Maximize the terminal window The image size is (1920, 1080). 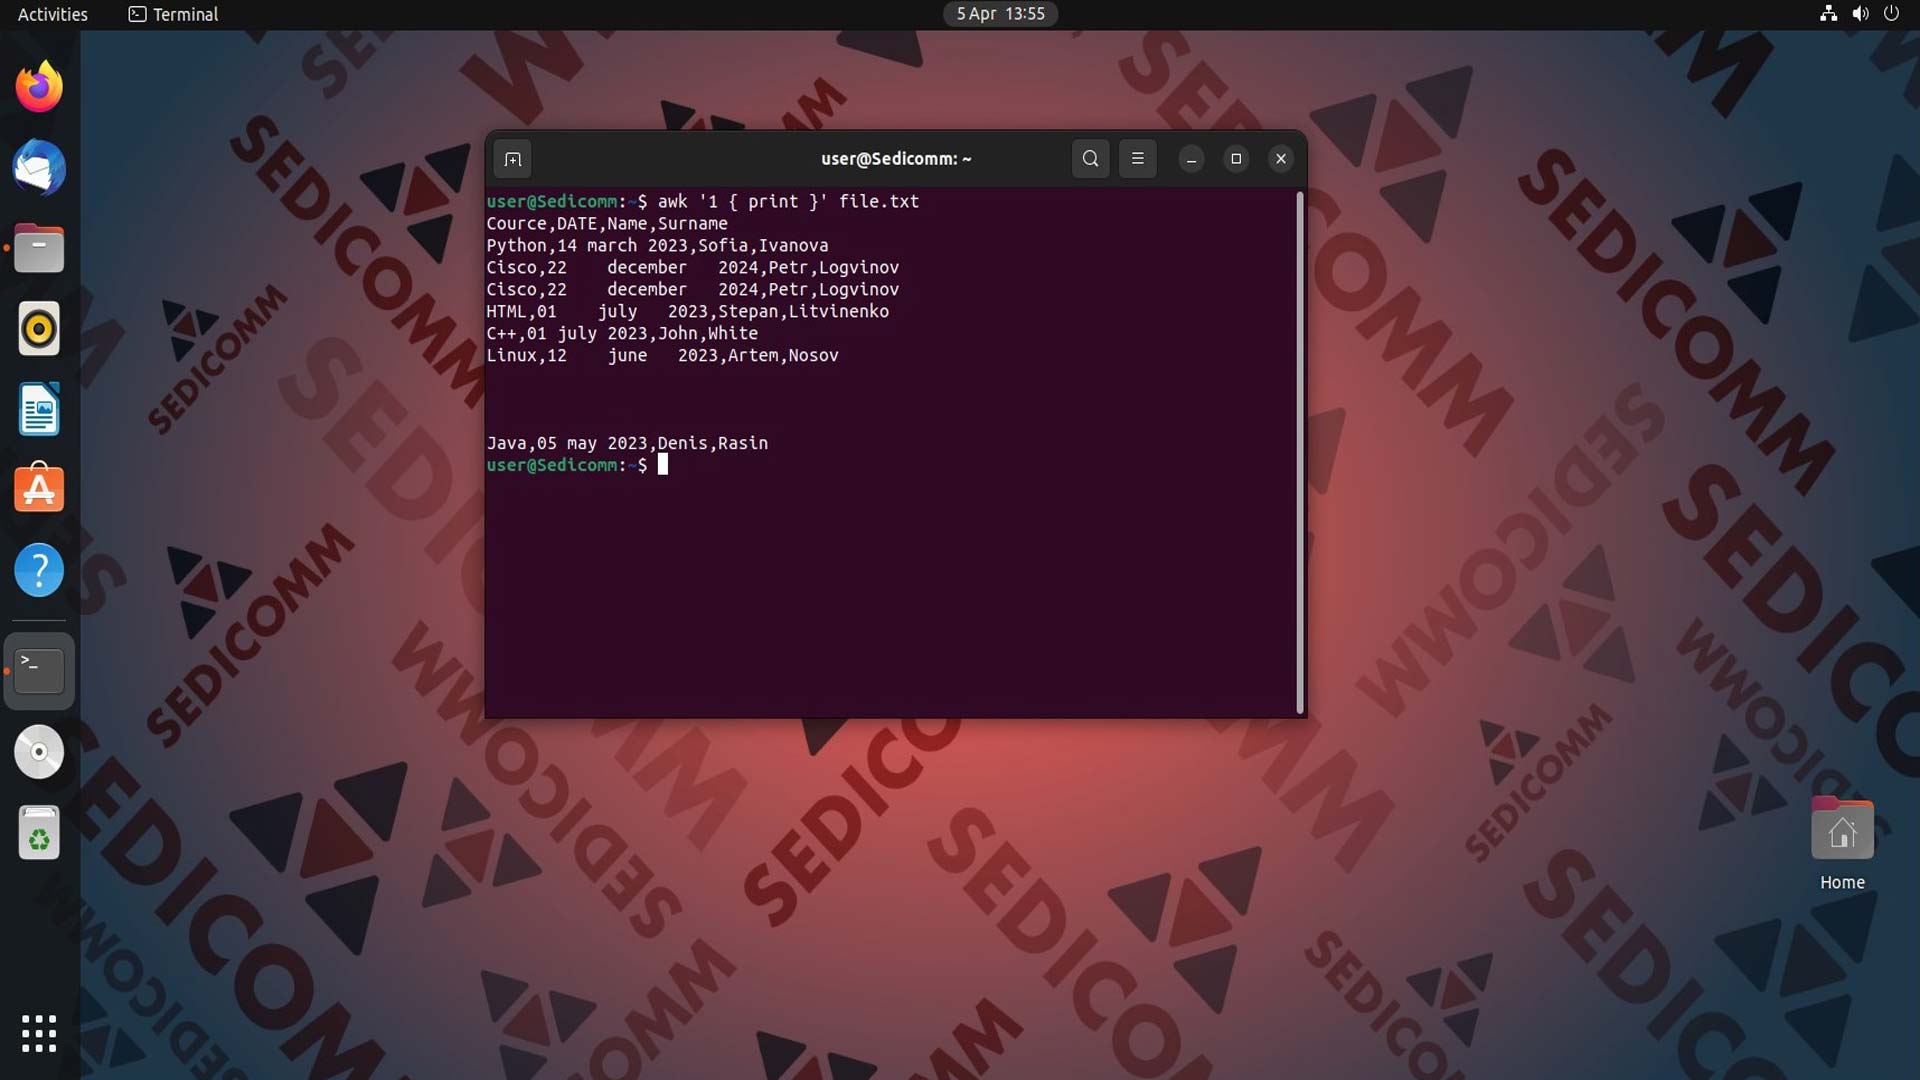coord(1236,159)
